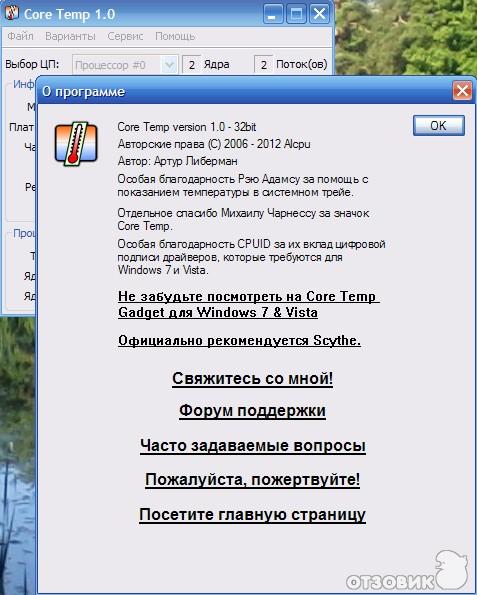Close the Core Temp 1.0 main window
Image resolution: width=477 pixels, height=595 pixels.
click(320, 14)
